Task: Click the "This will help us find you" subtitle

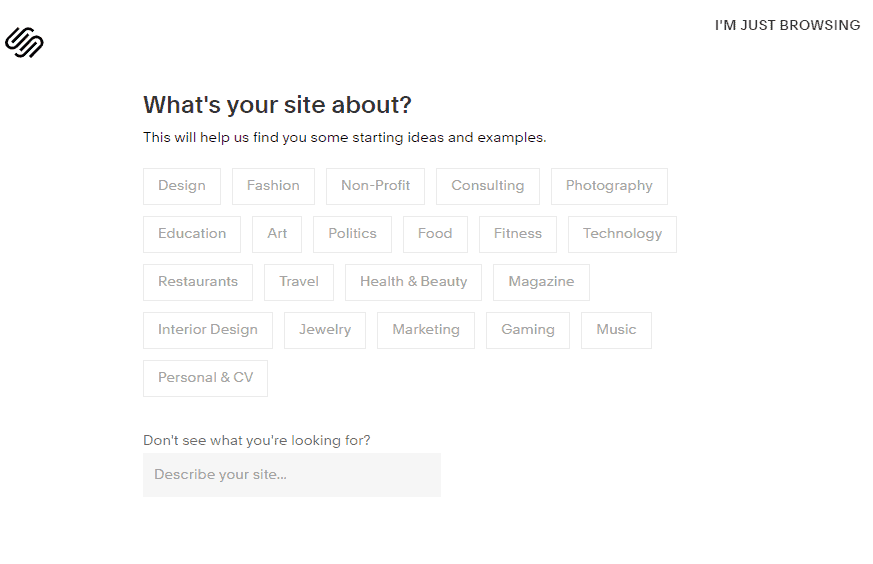Action: tap(345, 138)
